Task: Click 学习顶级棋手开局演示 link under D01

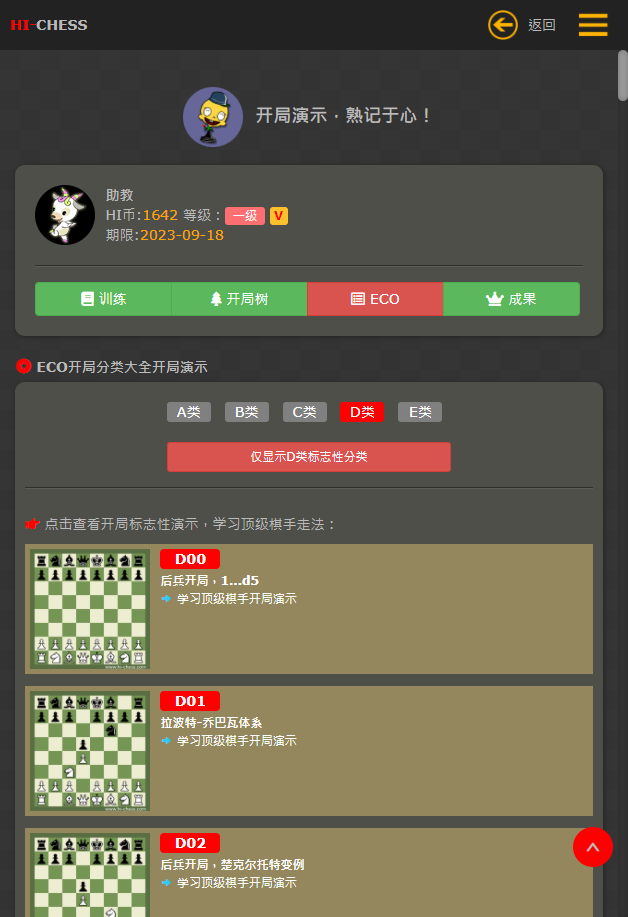Action: point(236,740)
